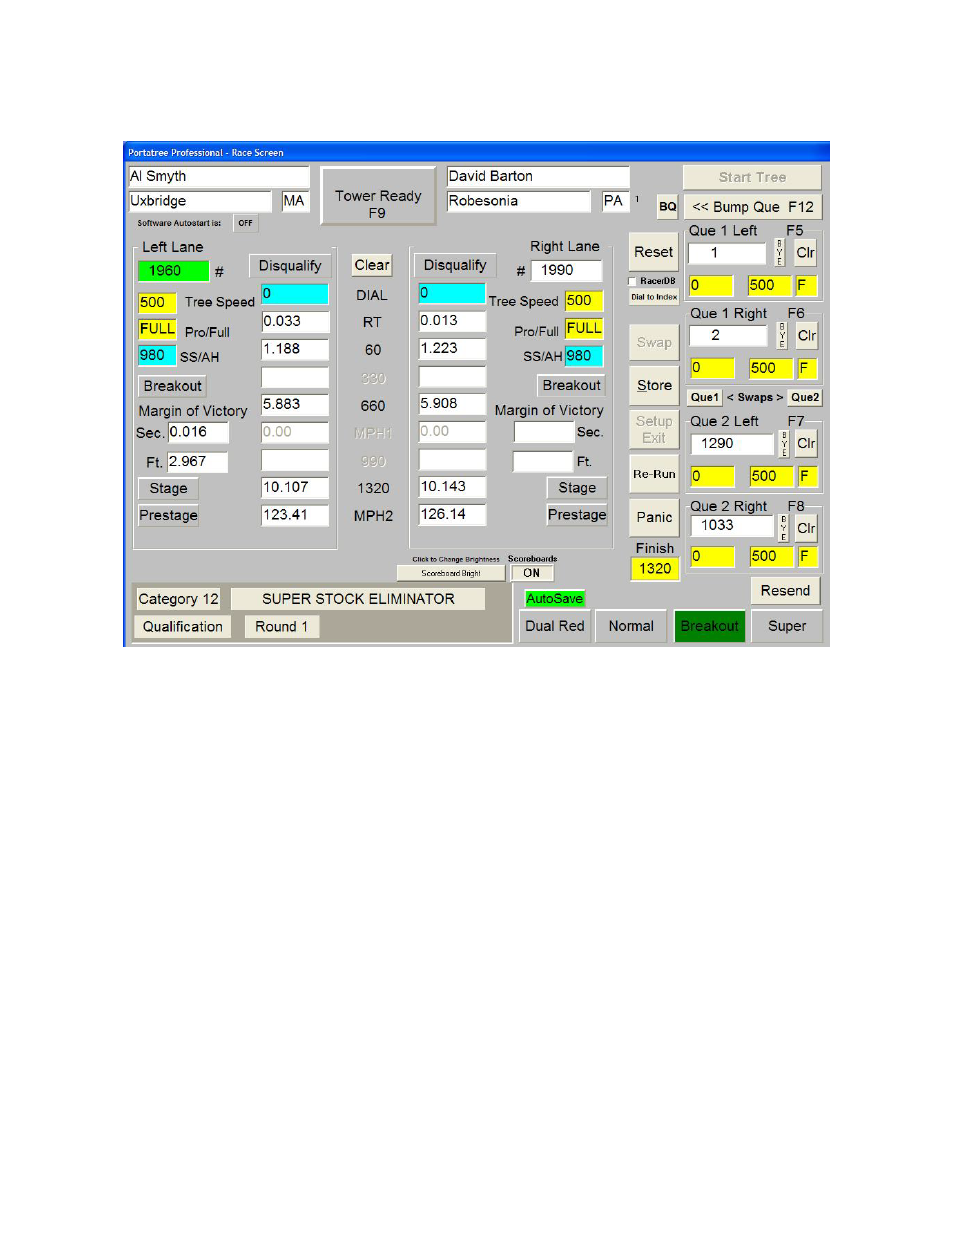Image resolution: width=954 pixels, height=1235 pixels.
Task: Click the Bump Que F12 button
Action: (752, 207)
